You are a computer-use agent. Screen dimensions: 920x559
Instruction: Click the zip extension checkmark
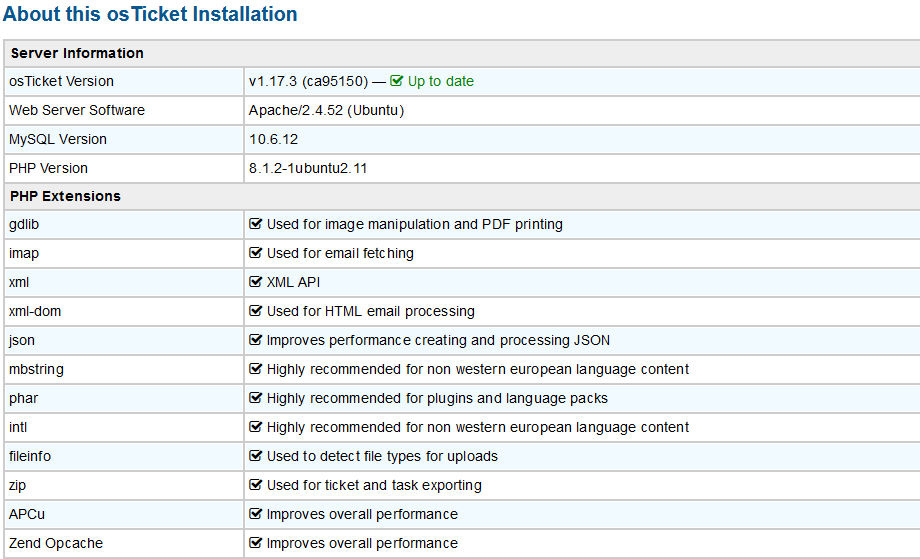click(256, 485)
